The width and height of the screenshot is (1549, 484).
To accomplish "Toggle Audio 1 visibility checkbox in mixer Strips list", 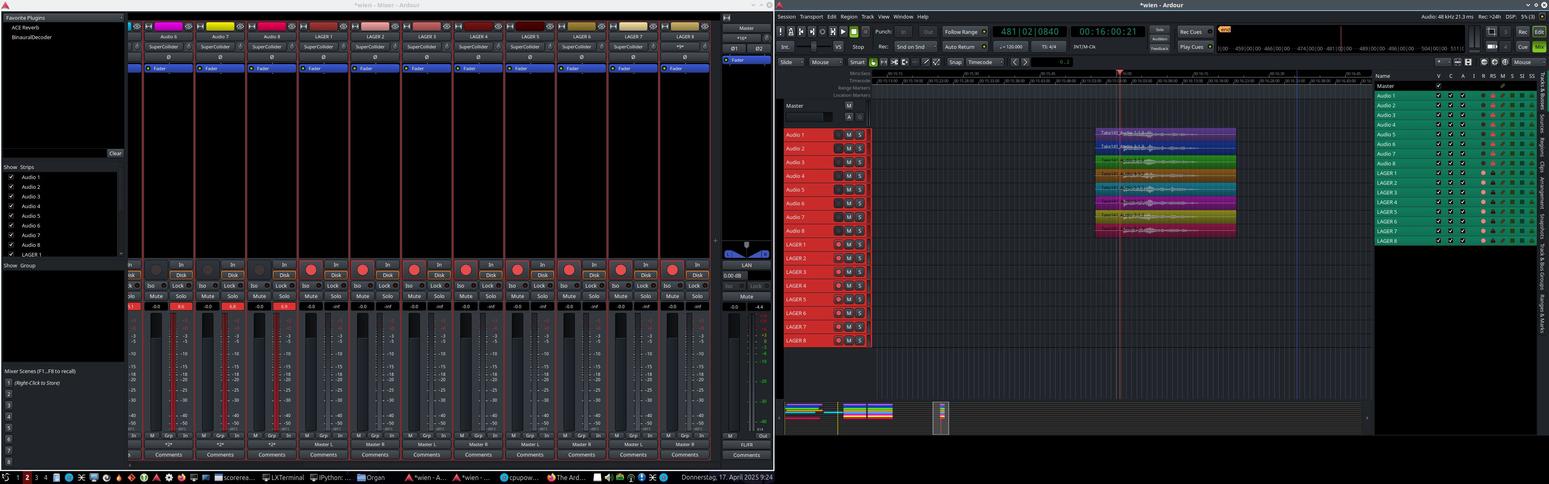I will coord(11,177).
